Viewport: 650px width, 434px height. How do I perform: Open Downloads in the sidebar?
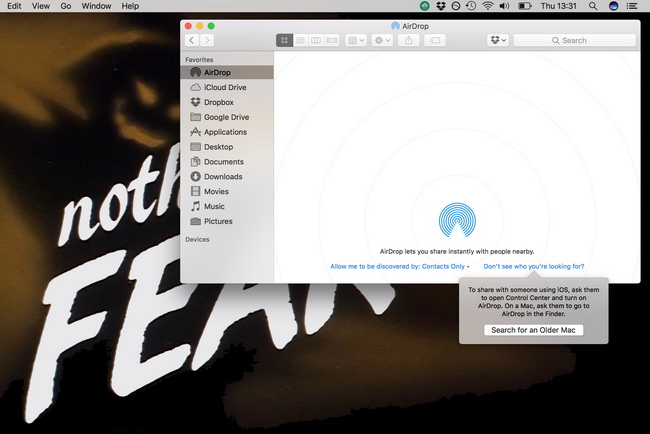tap(227, 177)
